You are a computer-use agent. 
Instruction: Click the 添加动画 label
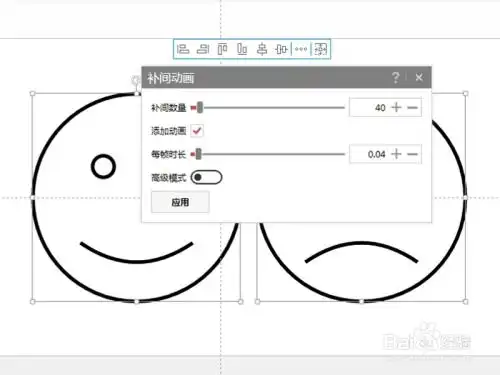pyautogui.click(x=168, y=131)
